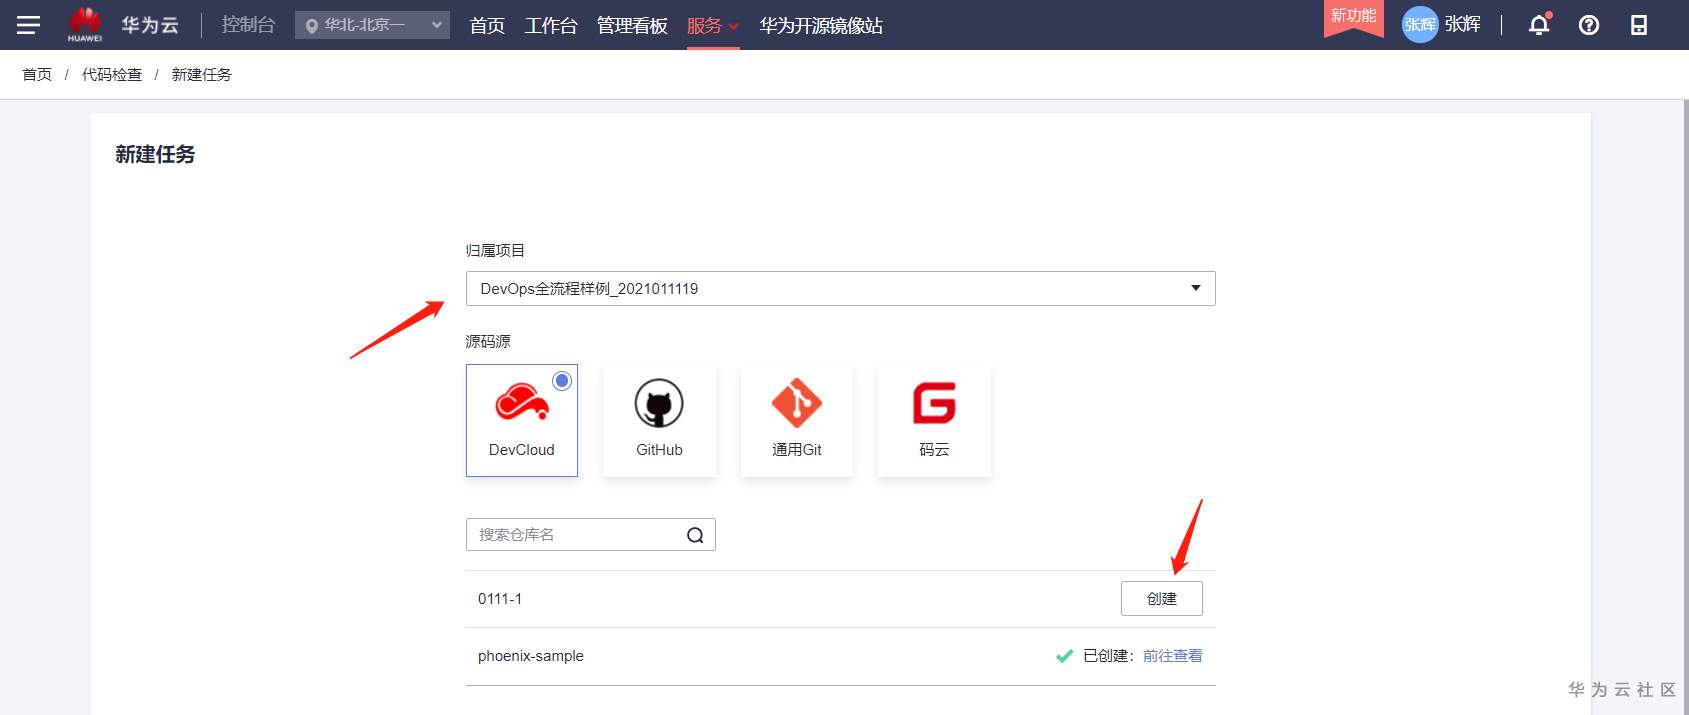Viewport: 1689px width, 715px height.
Task: Click the location pin in region selector
Action: pyautogui.click(x=312, y=26)
